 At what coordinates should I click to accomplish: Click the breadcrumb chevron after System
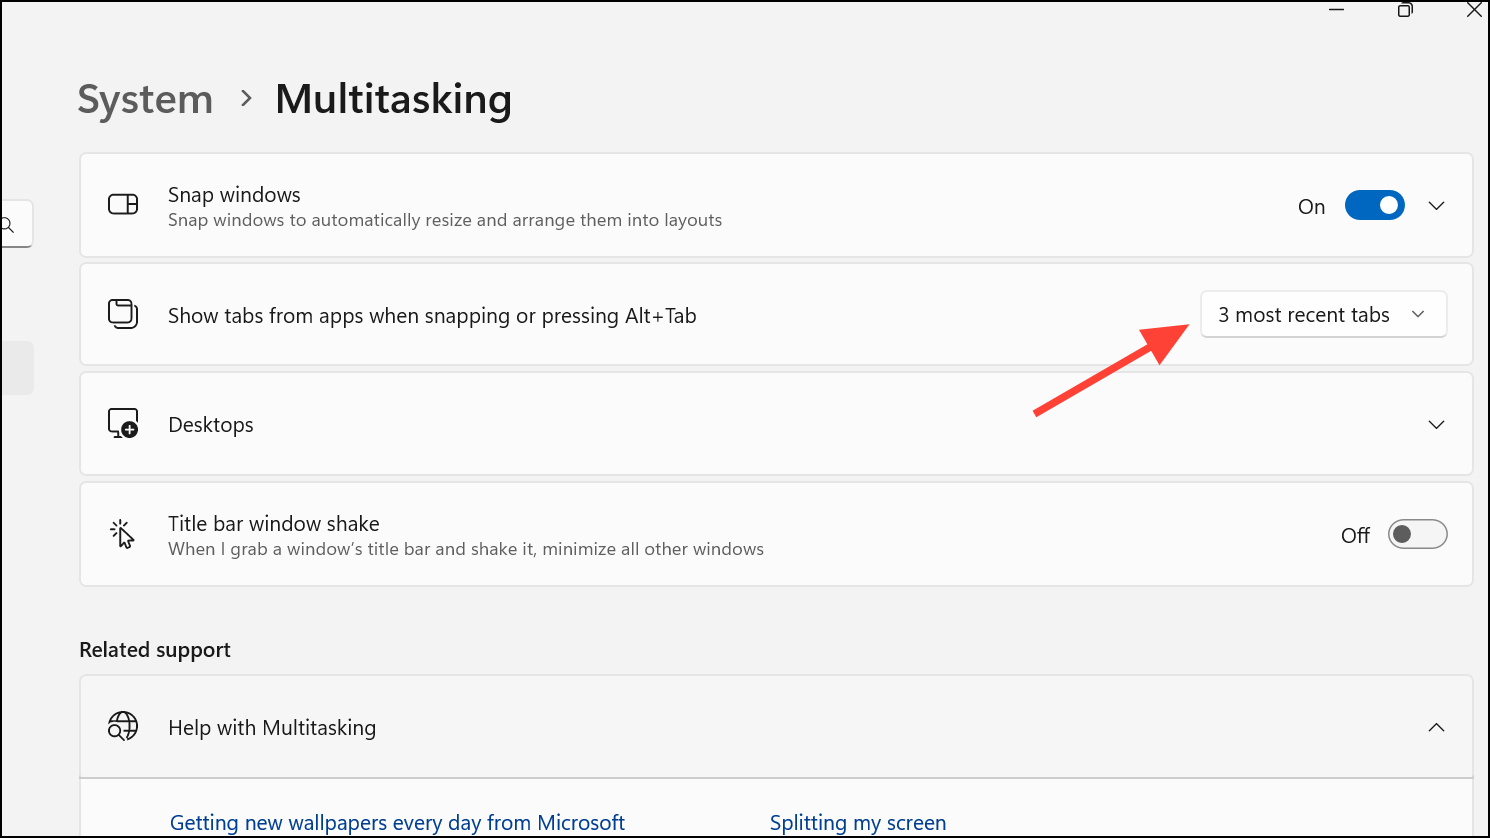point(246,99)
